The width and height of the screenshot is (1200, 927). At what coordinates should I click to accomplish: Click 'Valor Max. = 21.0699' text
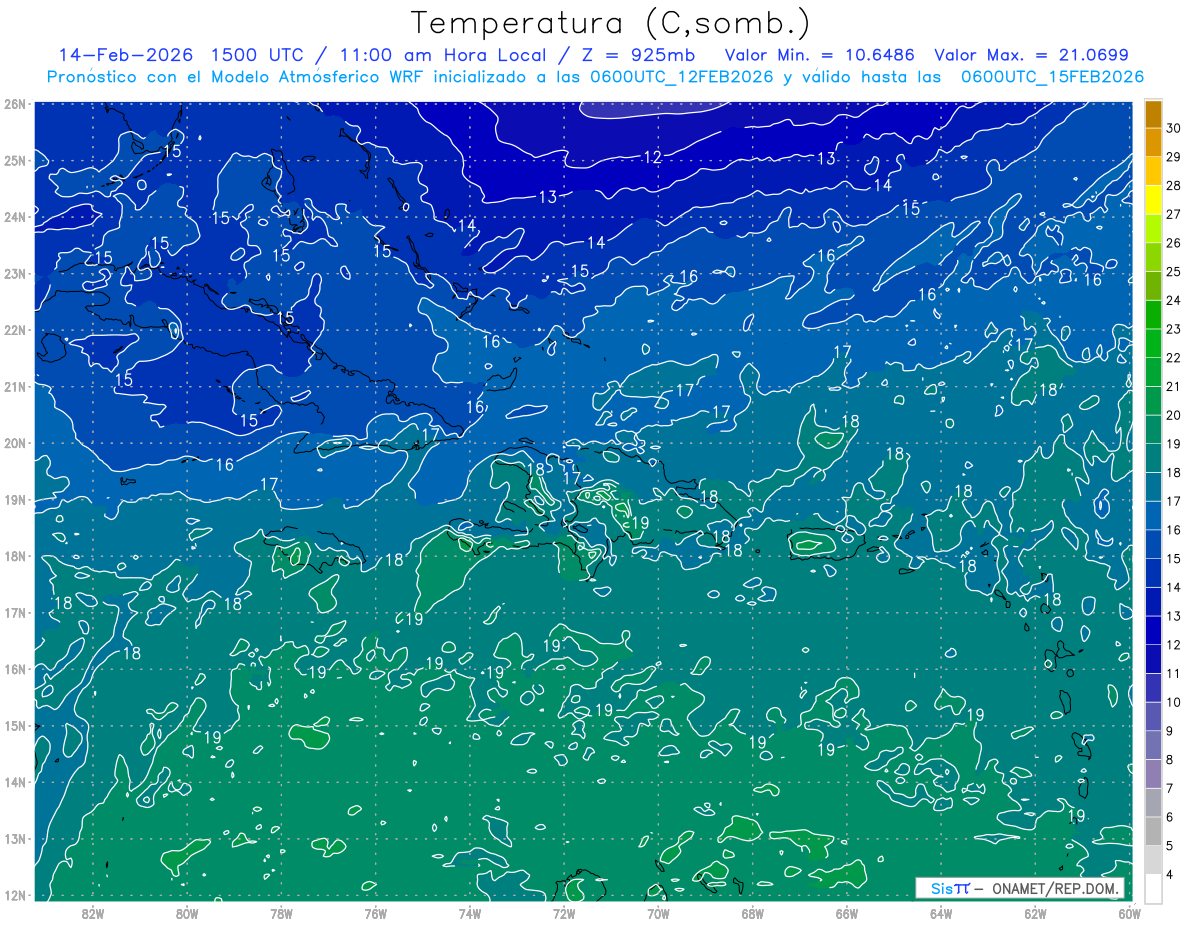pos(1031,54)
